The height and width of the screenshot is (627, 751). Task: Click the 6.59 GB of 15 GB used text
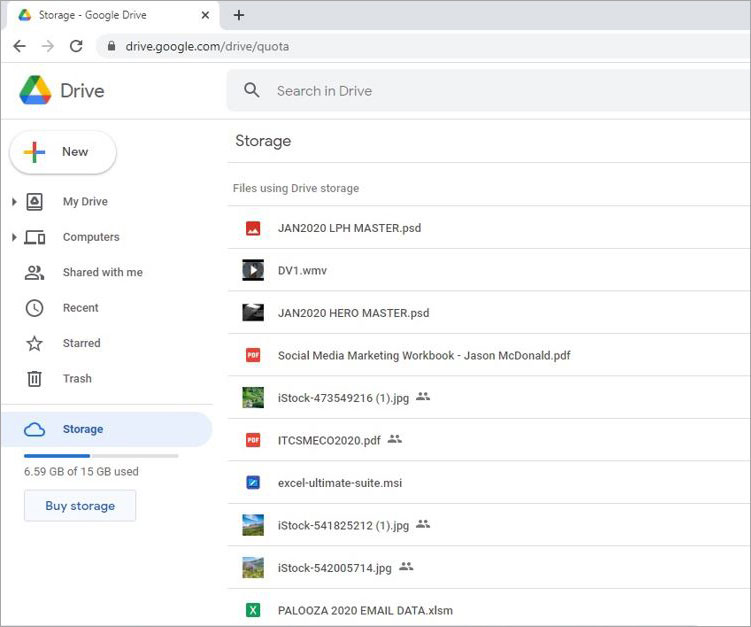[81, 472]
